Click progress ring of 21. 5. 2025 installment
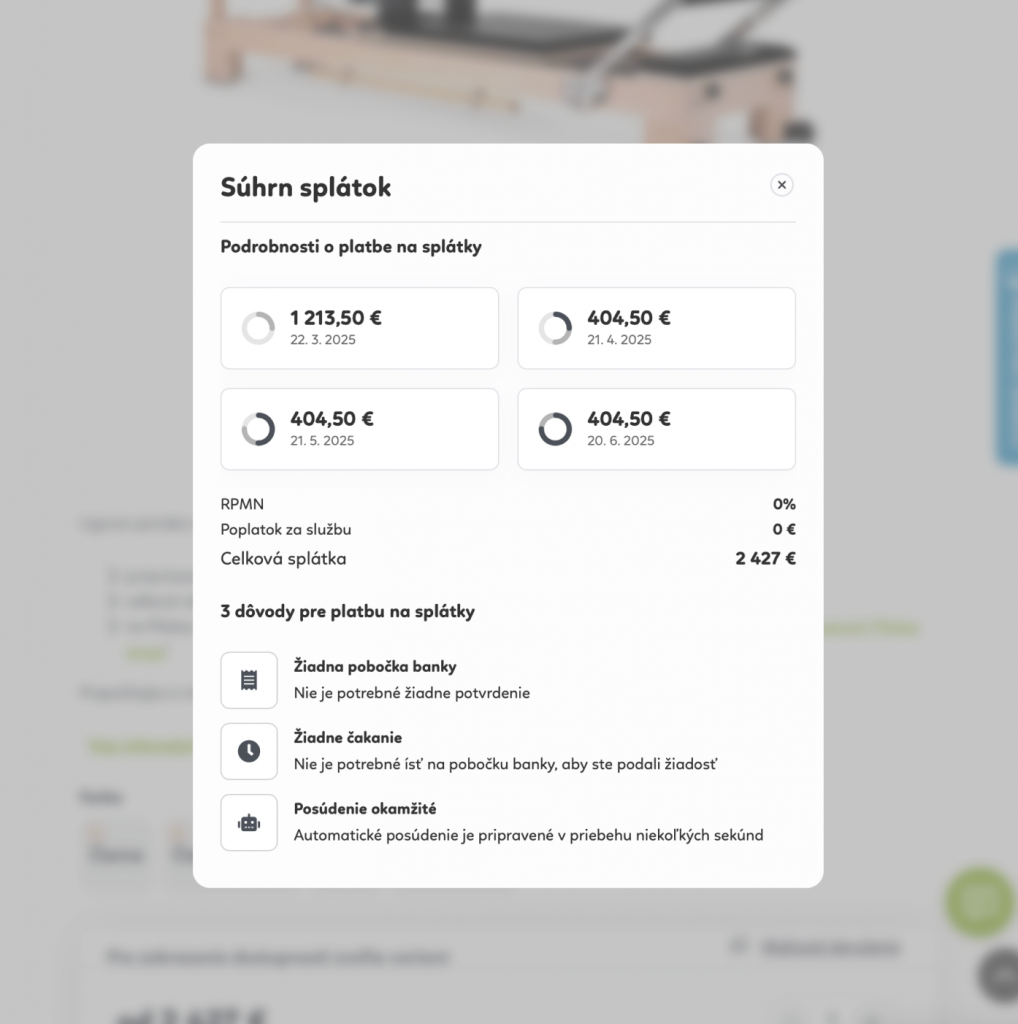 point(259,429)
